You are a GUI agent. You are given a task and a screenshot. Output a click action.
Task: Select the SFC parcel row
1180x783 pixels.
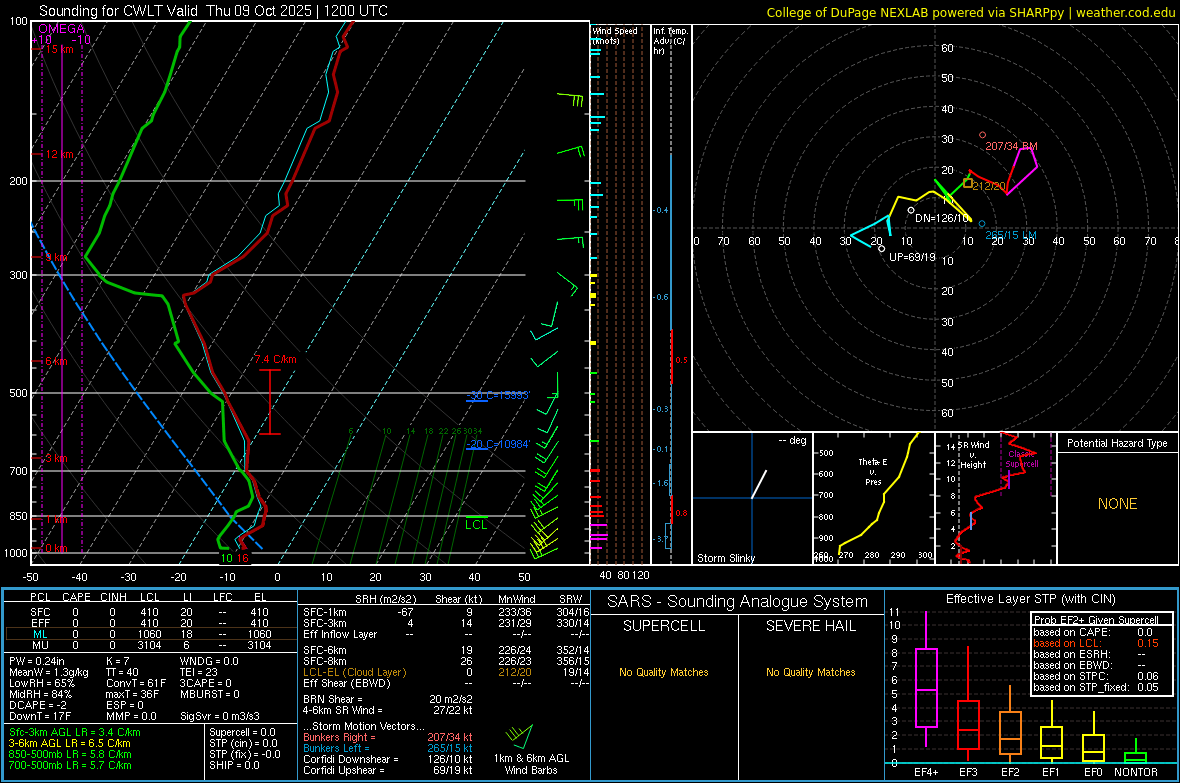(x=151, y=612)
